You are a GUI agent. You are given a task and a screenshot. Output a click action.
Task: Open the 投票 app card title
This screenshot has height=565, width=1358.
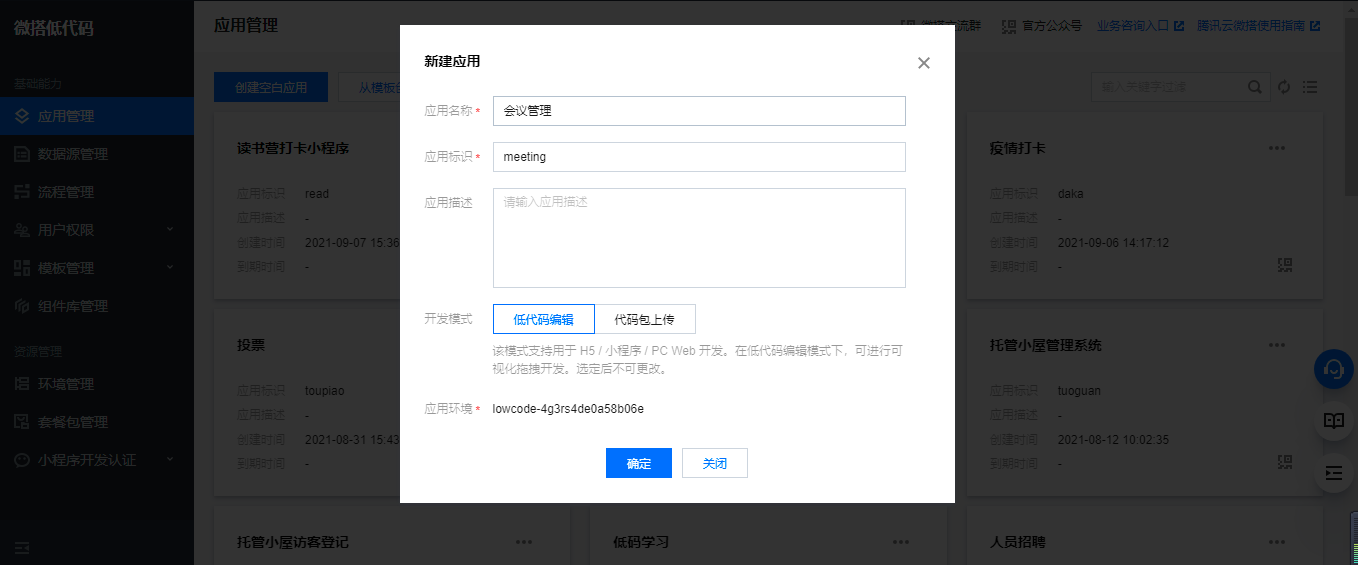pyautogui.click(x=251, y=345)
